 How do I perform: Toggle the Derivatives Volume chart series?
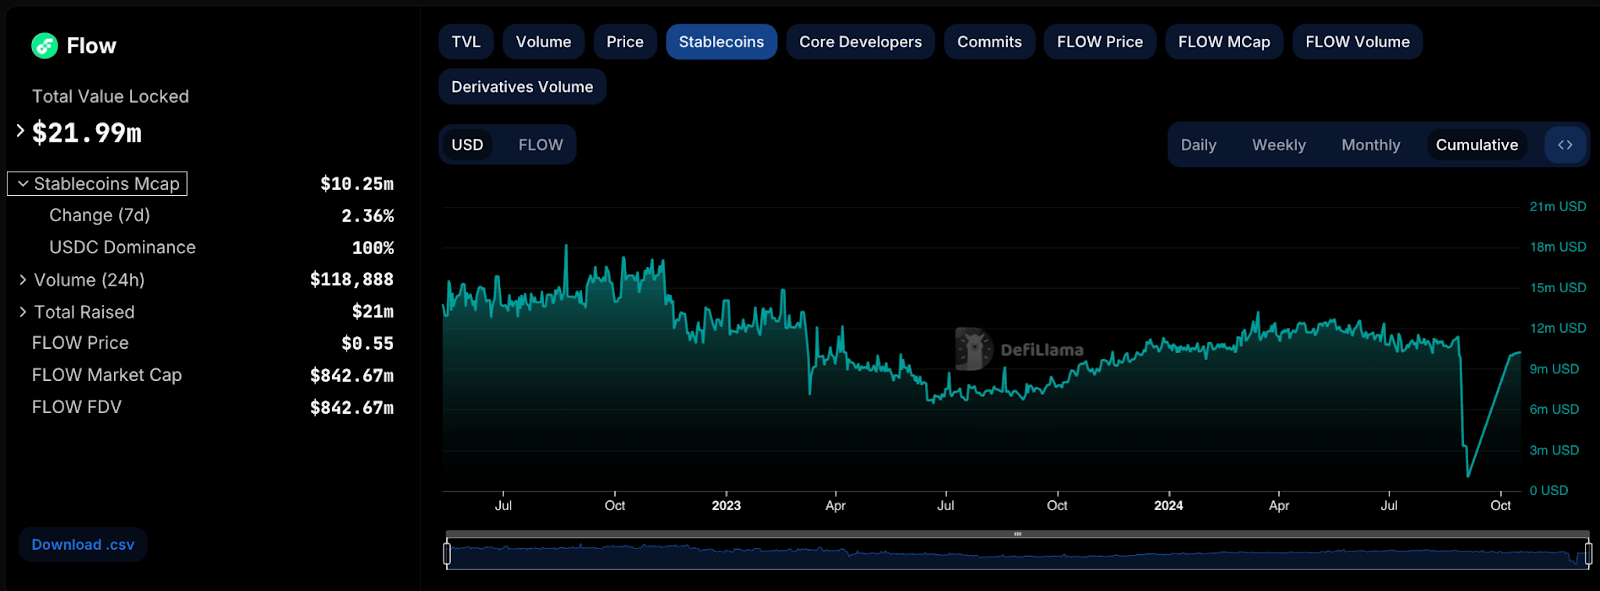point(522,87)
